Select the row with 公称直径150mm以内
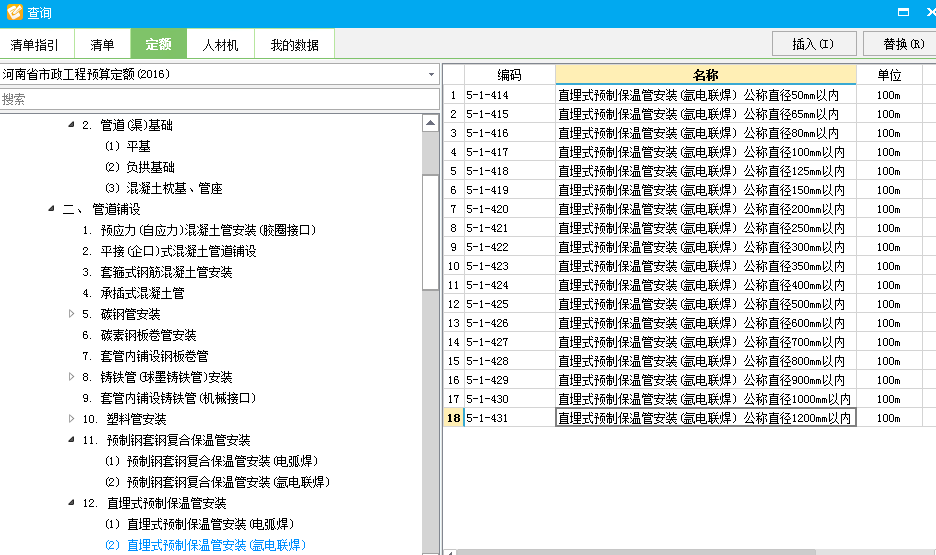The height and width of the screenshot is (555, 936). 706,190
